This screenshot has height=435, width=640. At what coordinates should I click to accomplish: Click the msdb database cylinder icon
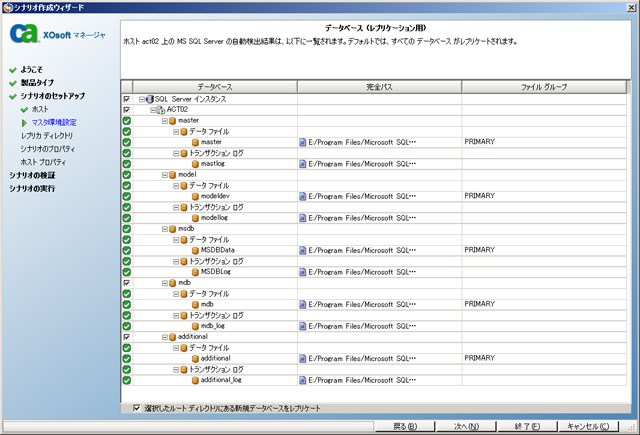coord(172,229)
